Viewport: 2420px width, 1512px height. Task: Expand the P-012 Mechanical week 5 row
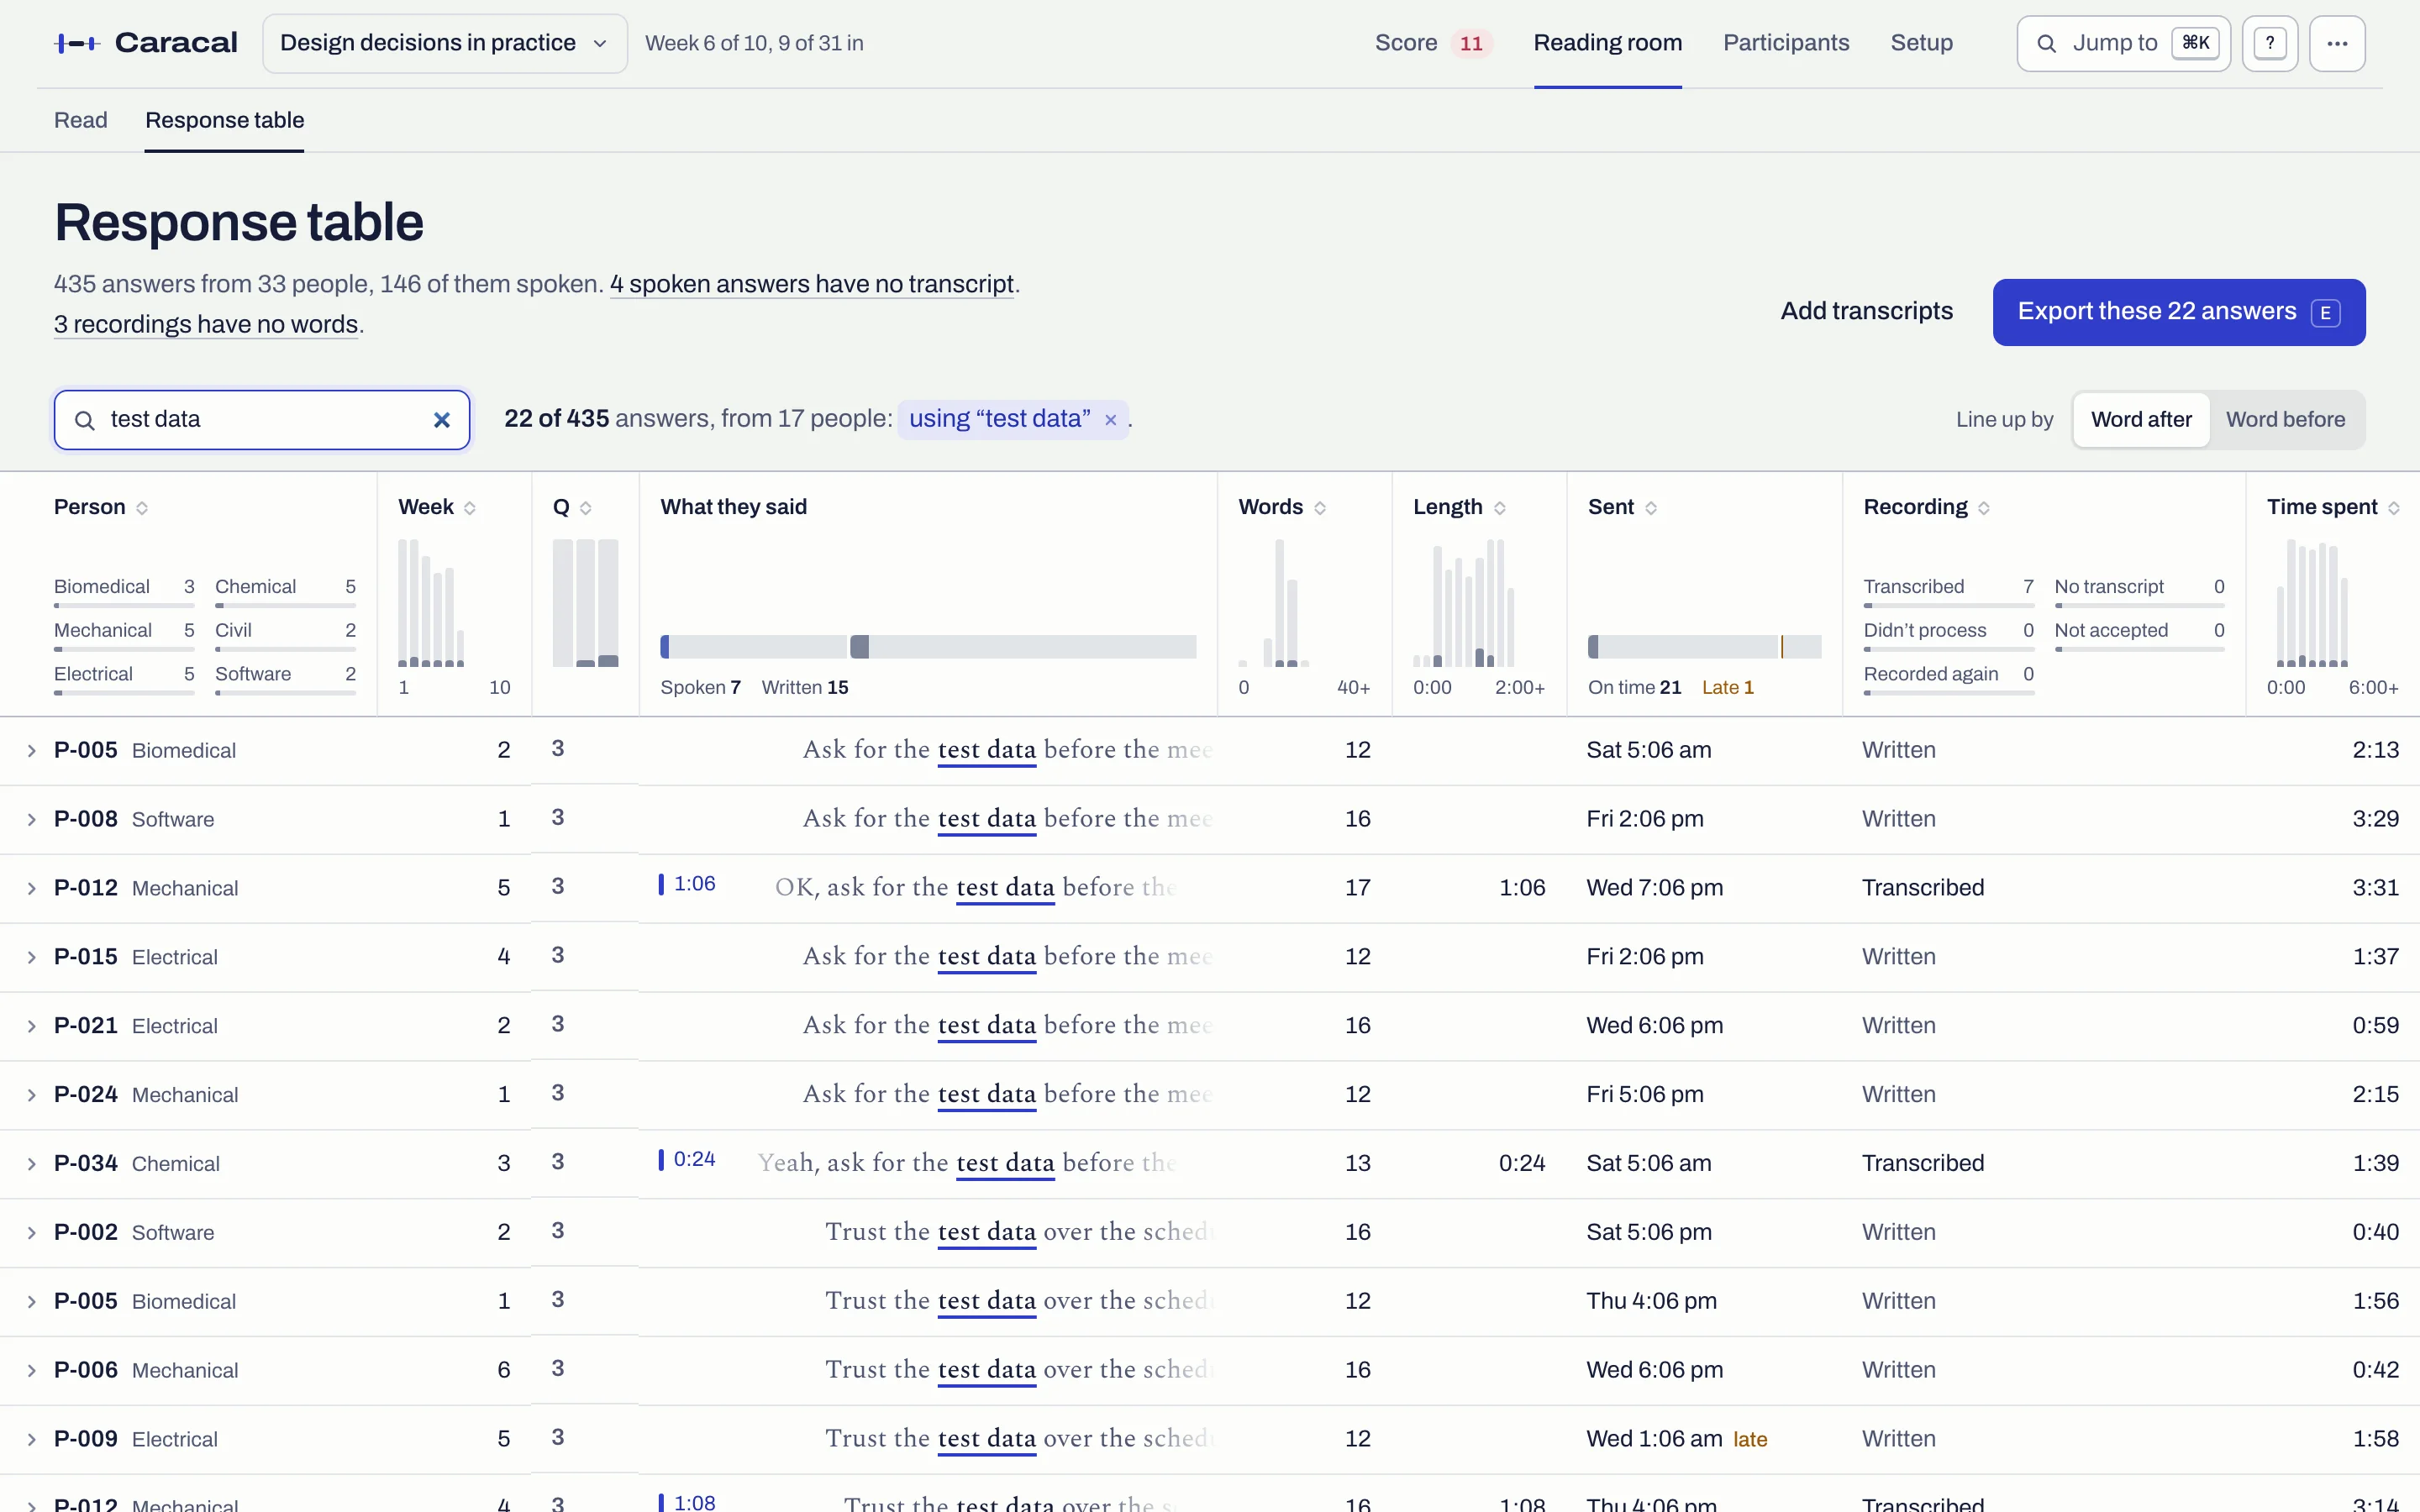pos(32,889)
